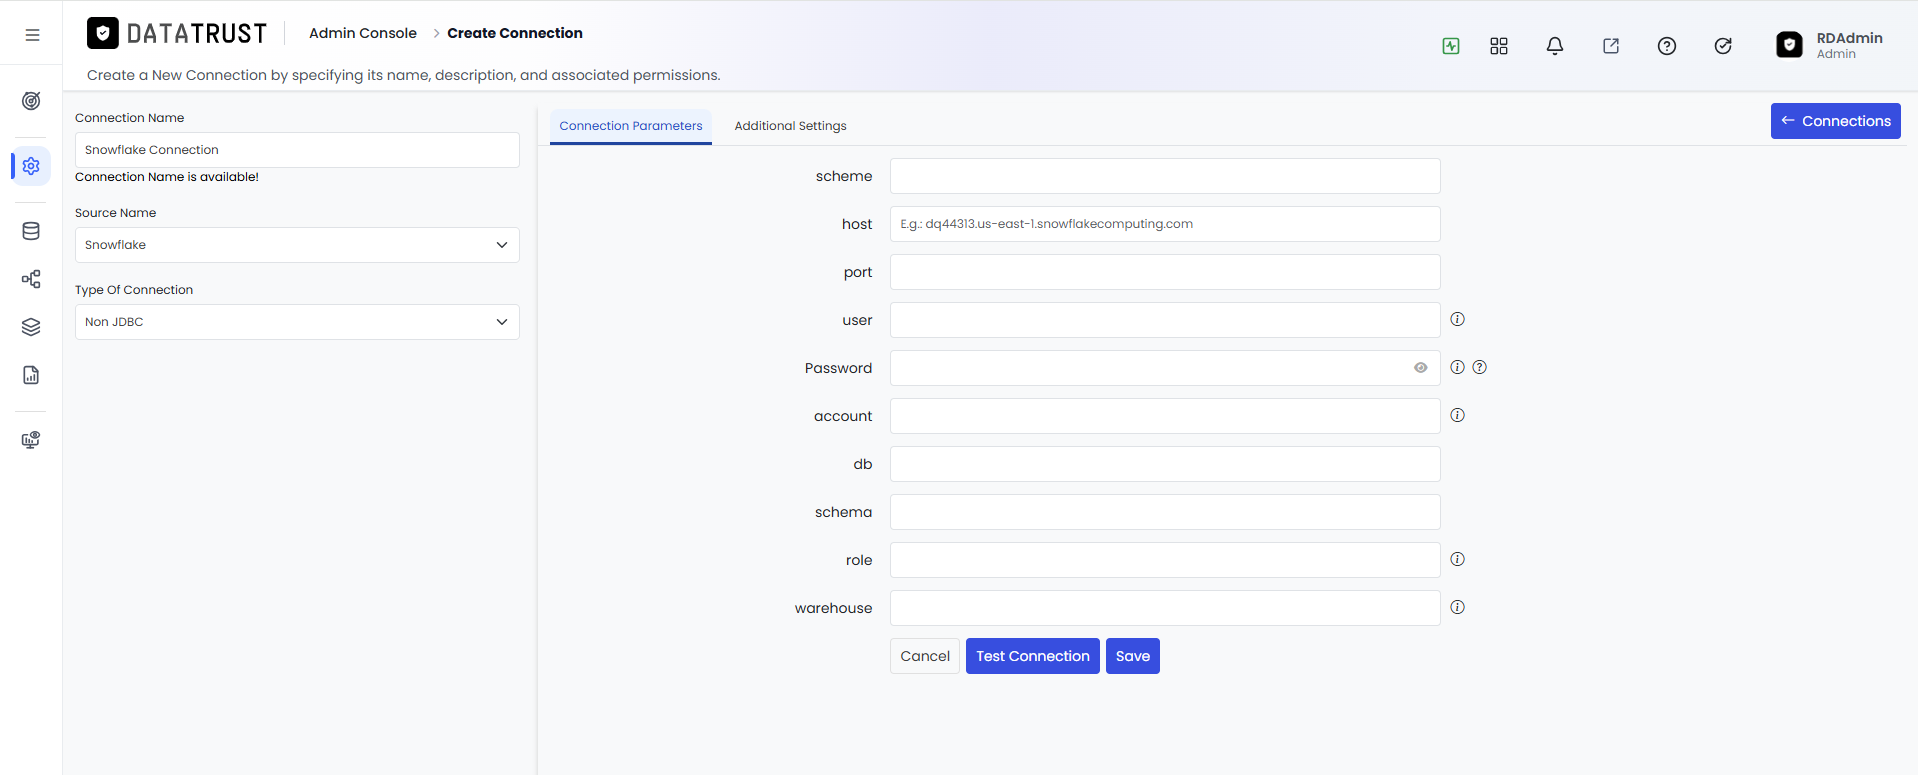Open the apps grid icon
The image size is (1918, 775).
[1499, 46]
